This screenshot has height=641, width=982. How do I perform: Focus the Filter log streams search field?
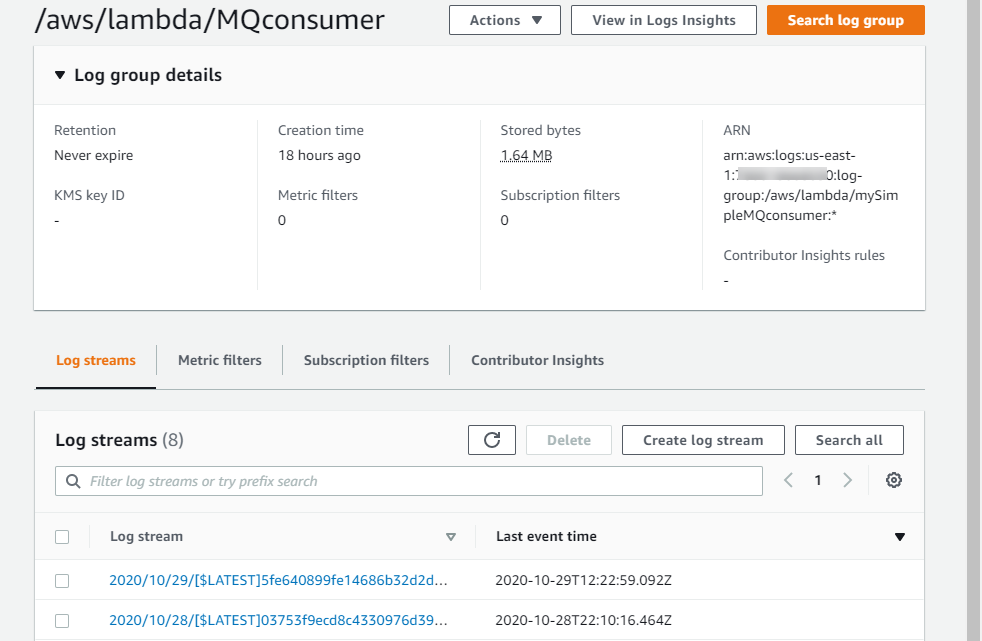pos(409,481)
